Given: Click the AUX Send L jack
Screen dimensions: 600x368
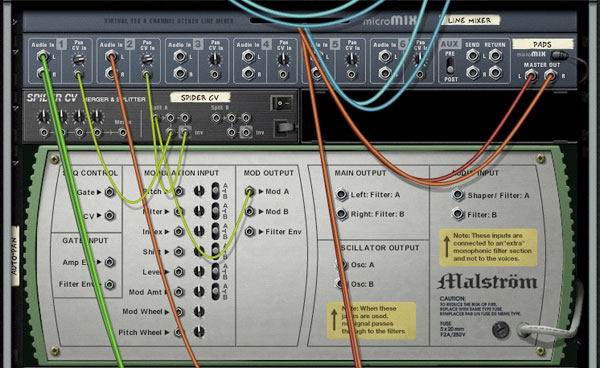Looking at the screenshot, I should click(473, 56).
